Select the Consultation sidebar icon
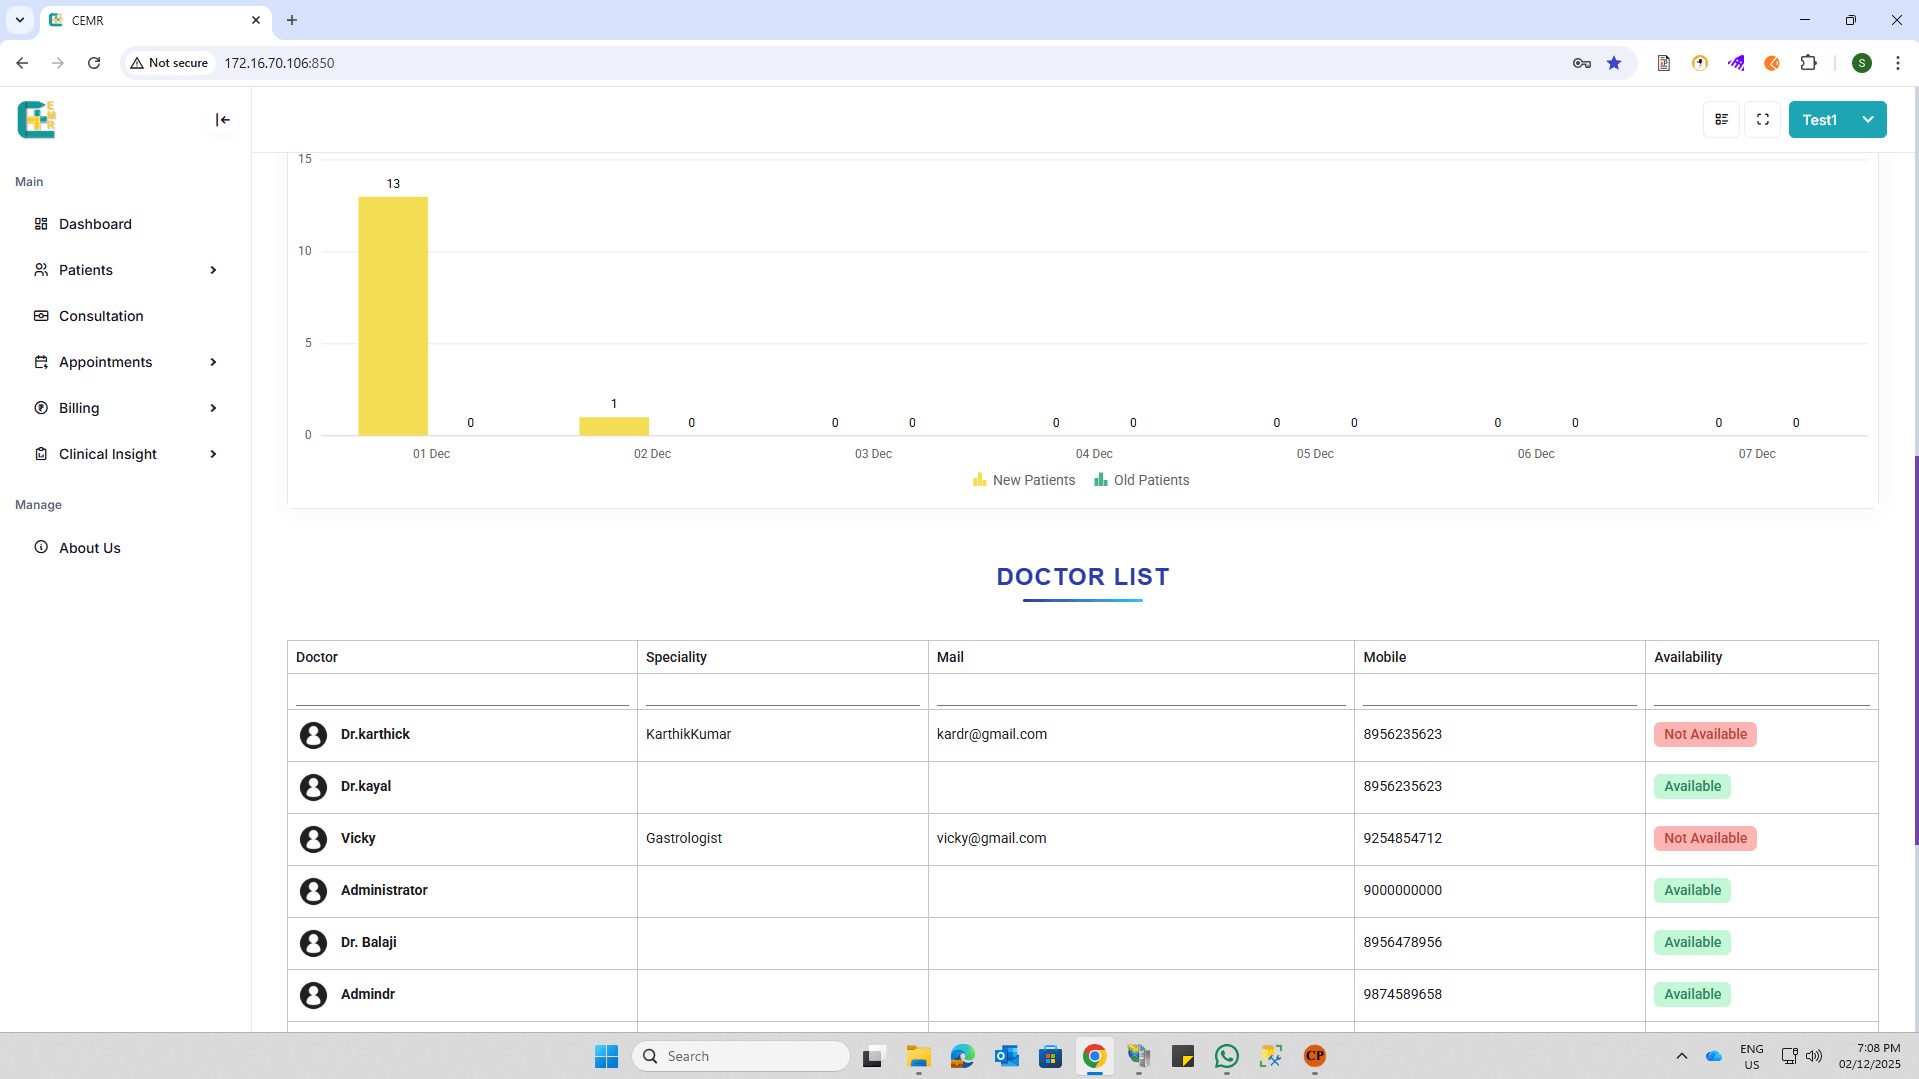Viewport: 1919px width, 1079px height. (x=41, y=316)
